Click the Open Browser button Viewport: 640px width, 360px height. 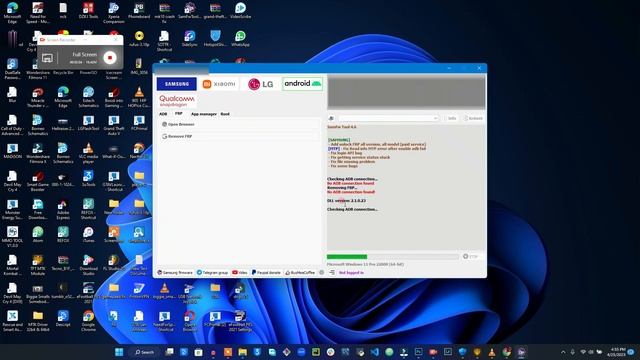click(x=239, y=124)
